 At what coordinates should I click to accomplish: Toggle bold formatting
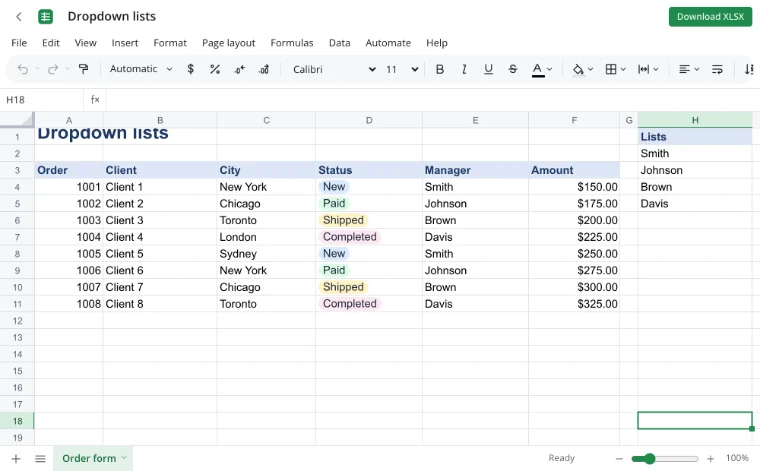(x=440, y=69)
